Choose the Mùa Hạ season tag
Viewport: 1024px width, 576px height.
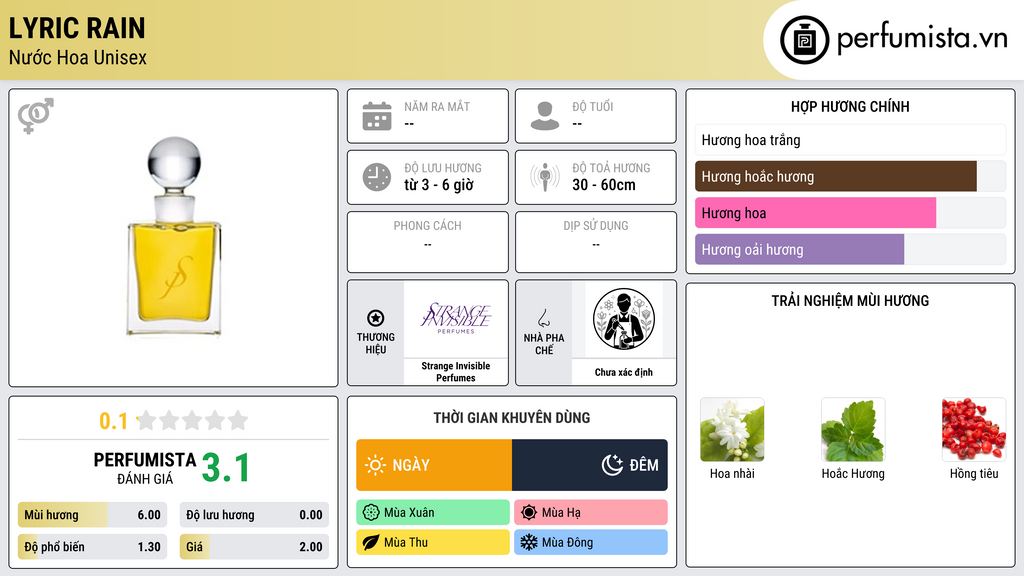tap(591, 513)
